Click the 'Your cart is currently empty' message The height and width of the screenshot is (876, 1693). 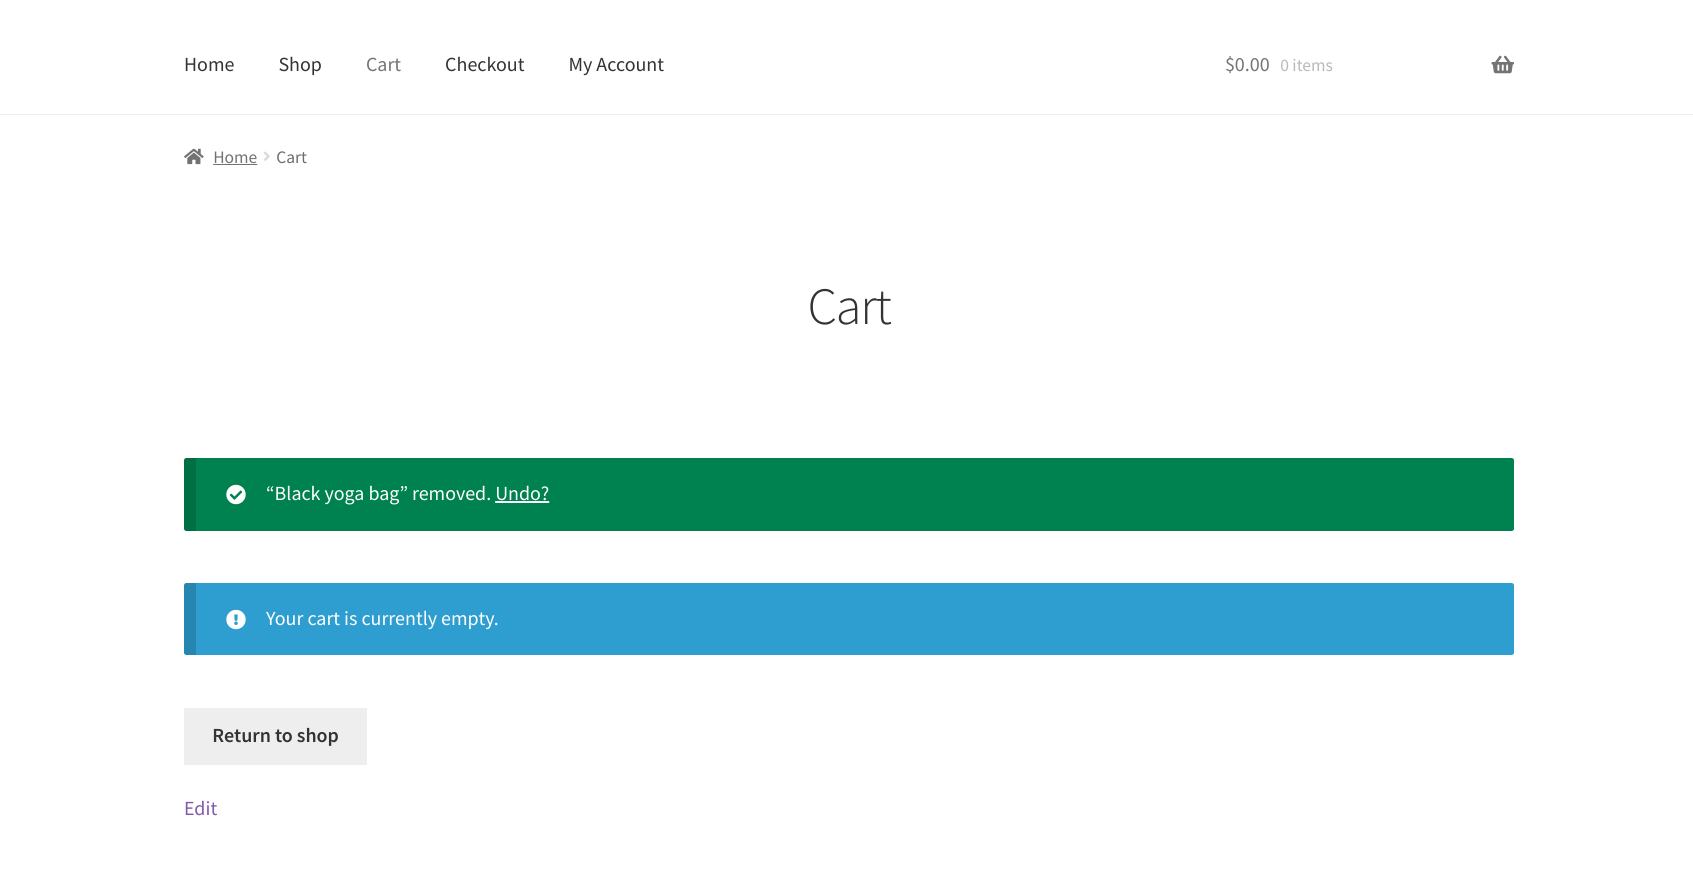(382, 619)
